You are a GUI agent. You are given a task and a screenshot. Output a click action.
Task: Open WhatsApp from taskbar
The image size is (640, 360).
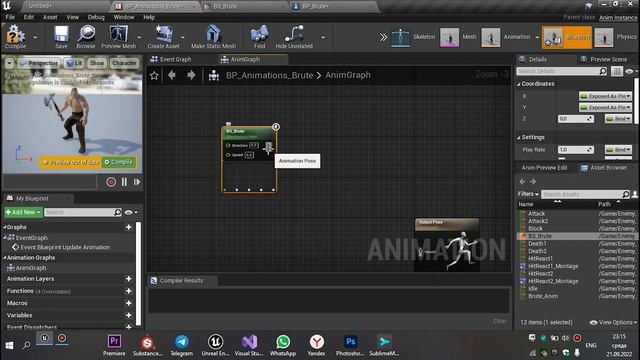[283, 345]
